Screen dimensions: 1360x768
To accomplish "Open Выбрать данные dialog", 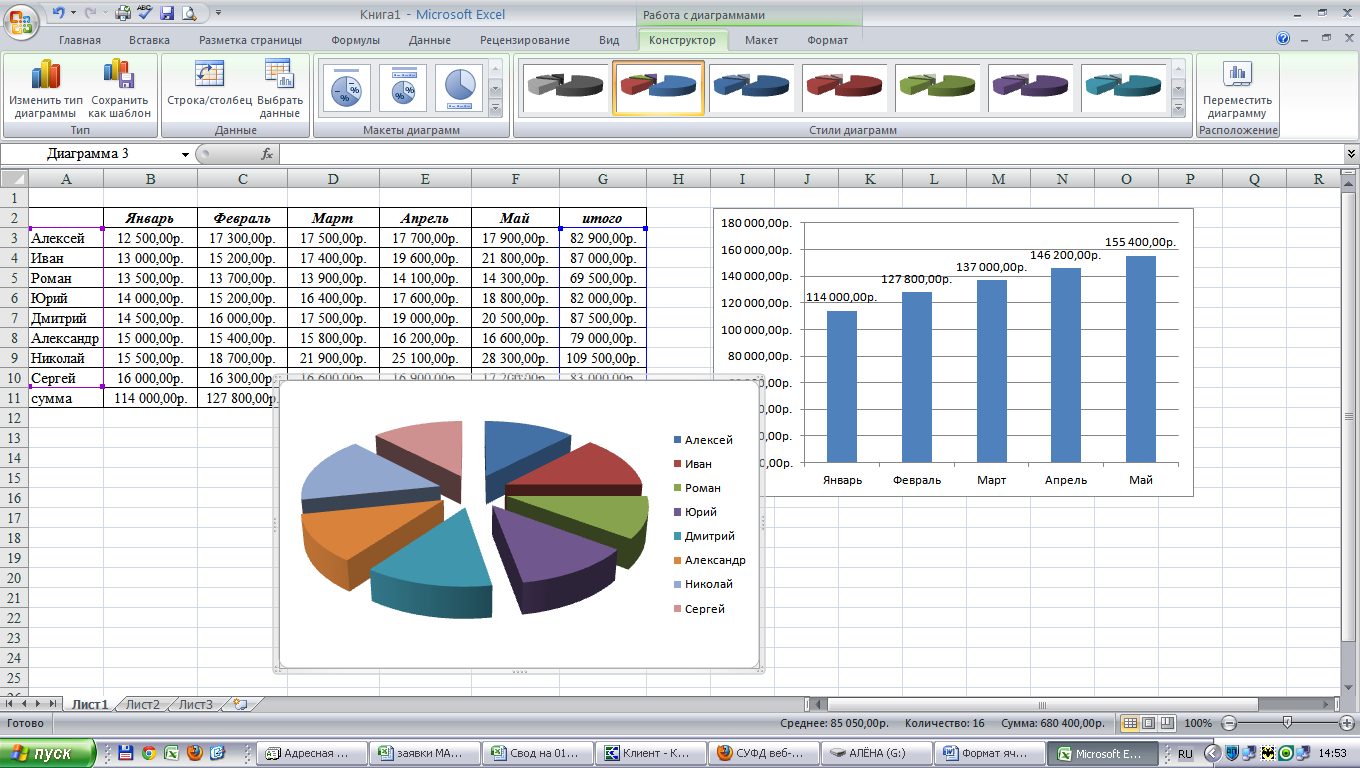I will coord(280,90).
